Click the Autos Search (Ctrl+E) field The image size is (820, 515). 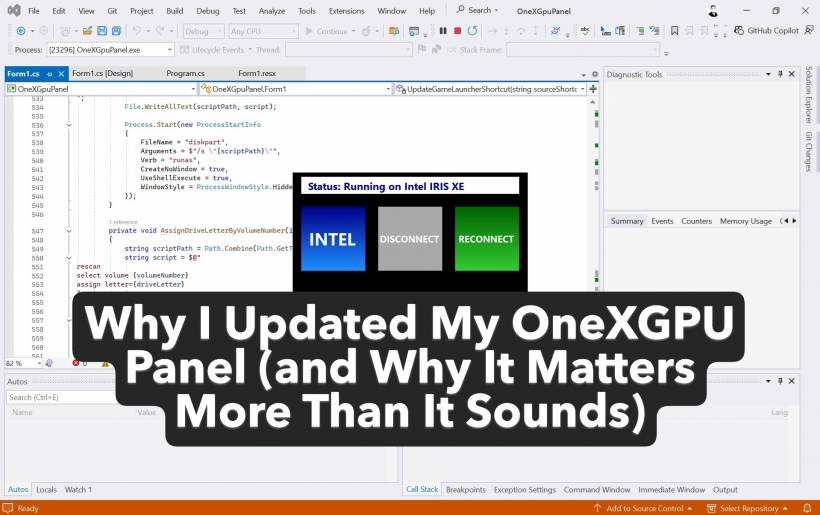tap(60, 397)
